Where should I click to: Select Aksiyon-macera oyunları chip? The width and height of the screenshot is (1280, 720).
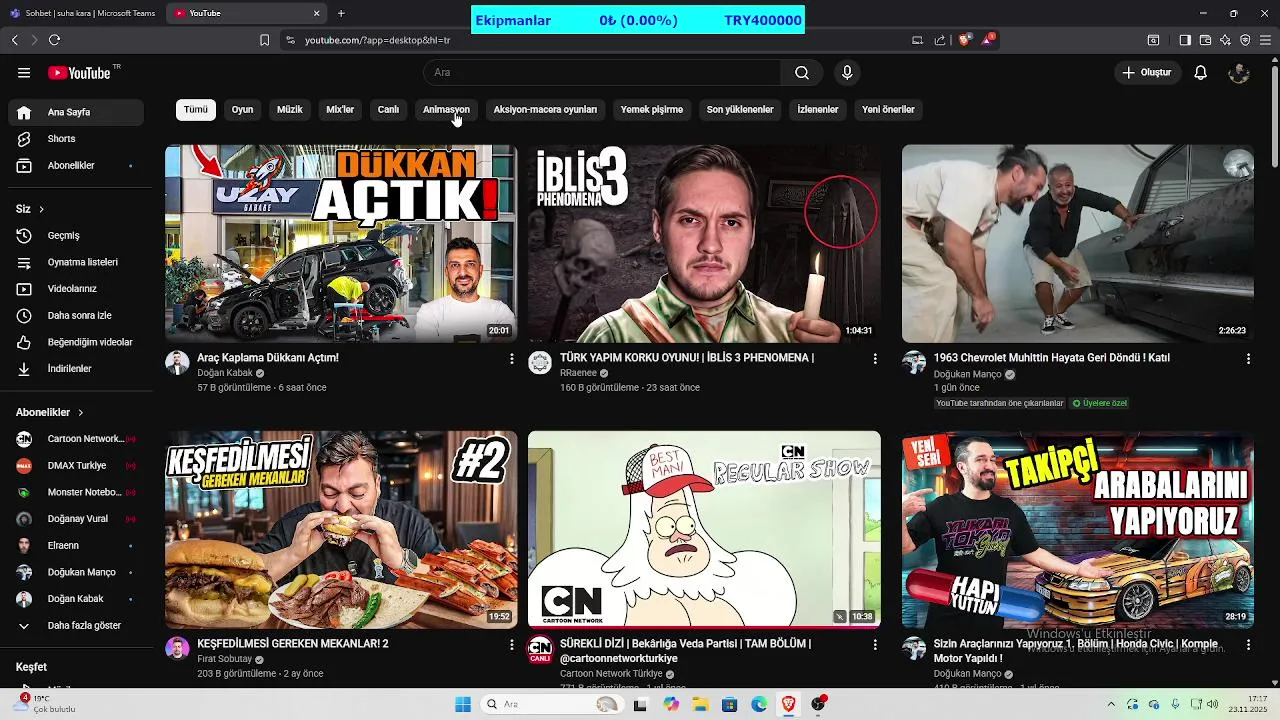545,110
